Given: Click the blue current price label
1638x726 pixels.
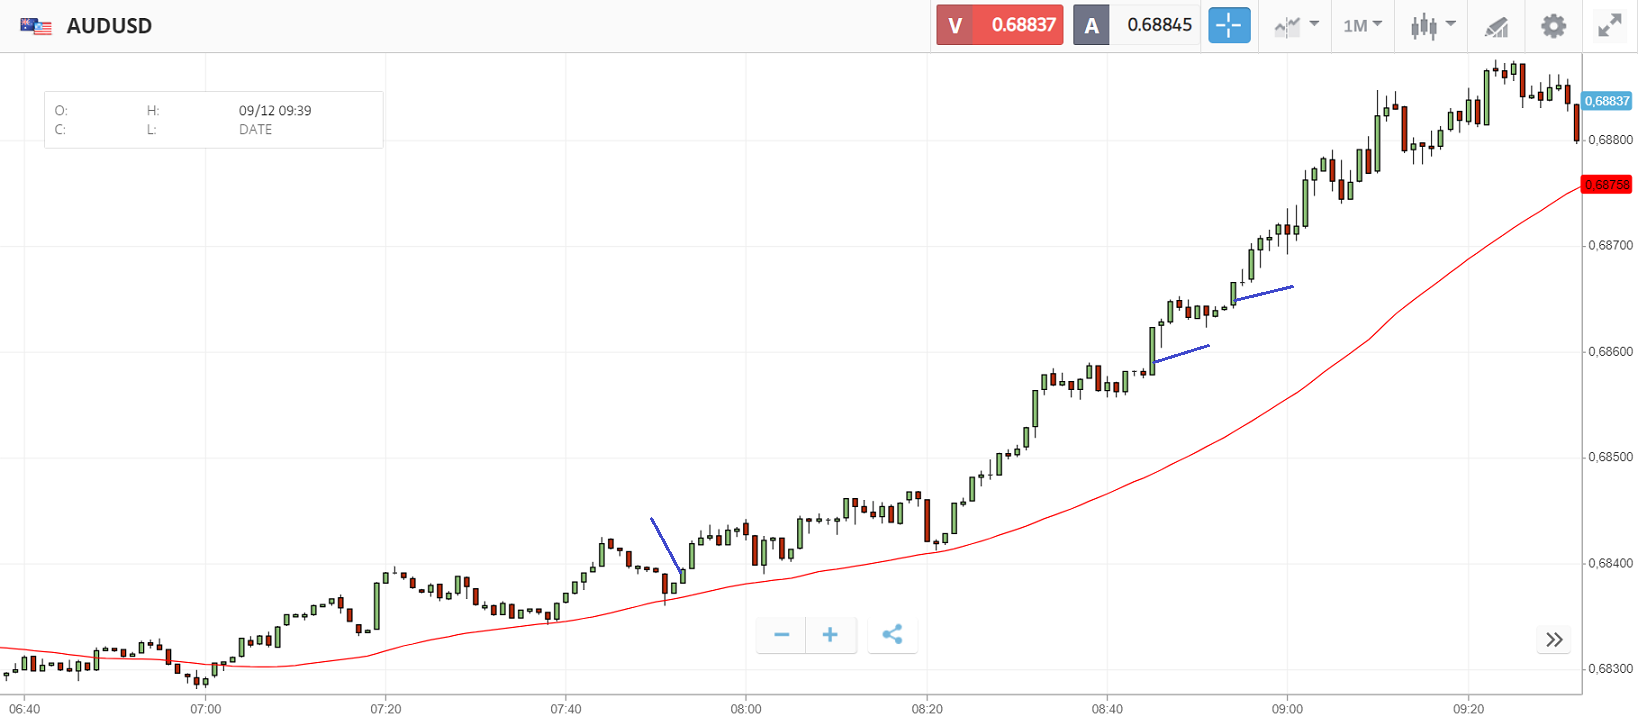Looking at the screenshot, I should click(x=1606, y=101).
